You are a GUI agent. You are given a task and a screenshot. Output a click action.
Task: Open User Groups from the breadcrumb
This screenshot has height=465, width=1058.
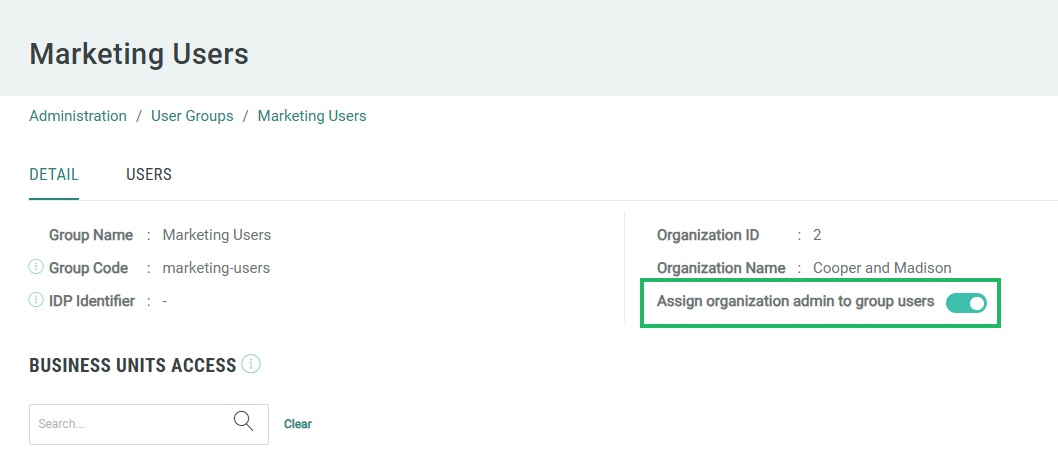[x=192, y=116]
